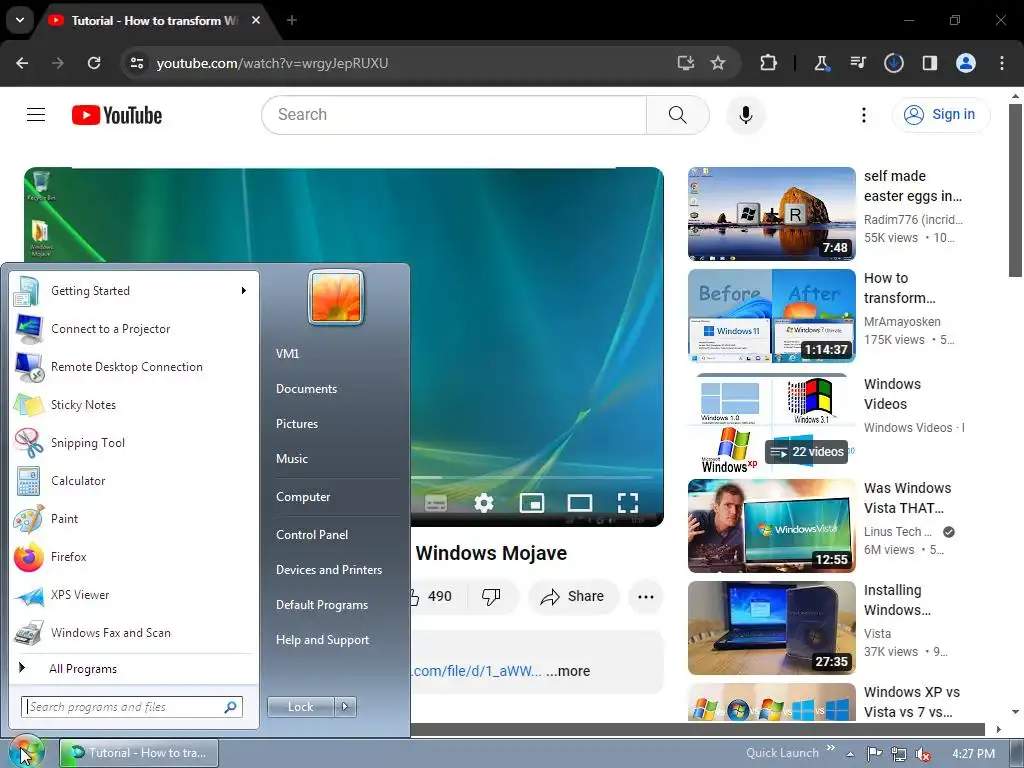The width and height of the screenshot is (1024, 768).
Task: Open Remote Desktop Connection from Start menu
Action: point(133,367)
